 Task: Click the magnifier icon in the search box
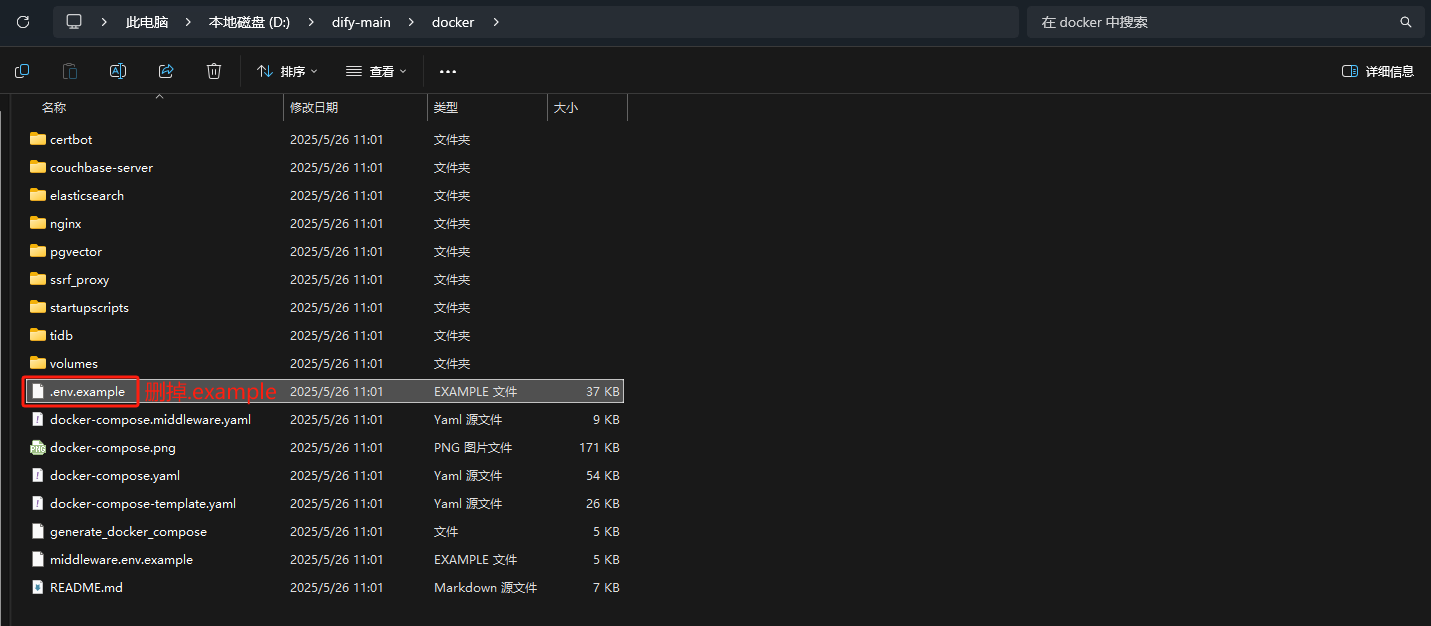coord(1405,22)
